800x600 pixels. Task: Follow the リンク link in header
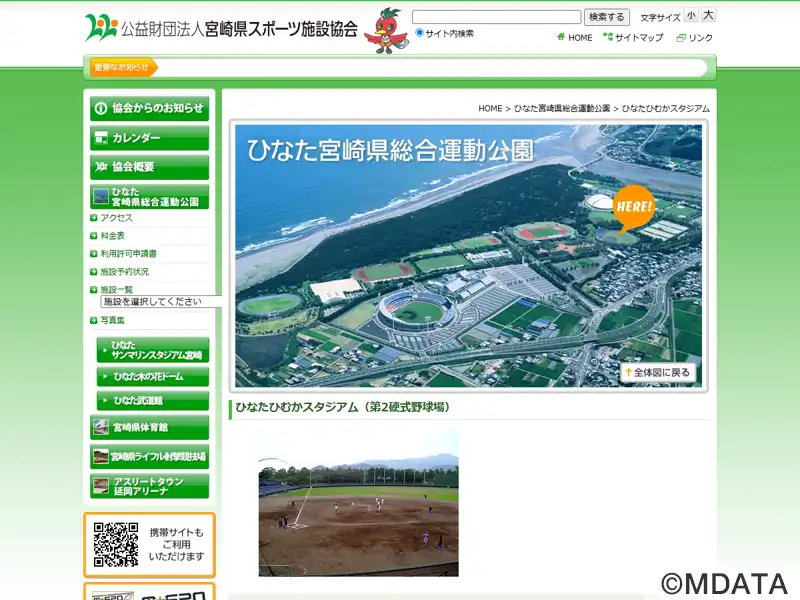pyautogui.click(x=700, y=38)
